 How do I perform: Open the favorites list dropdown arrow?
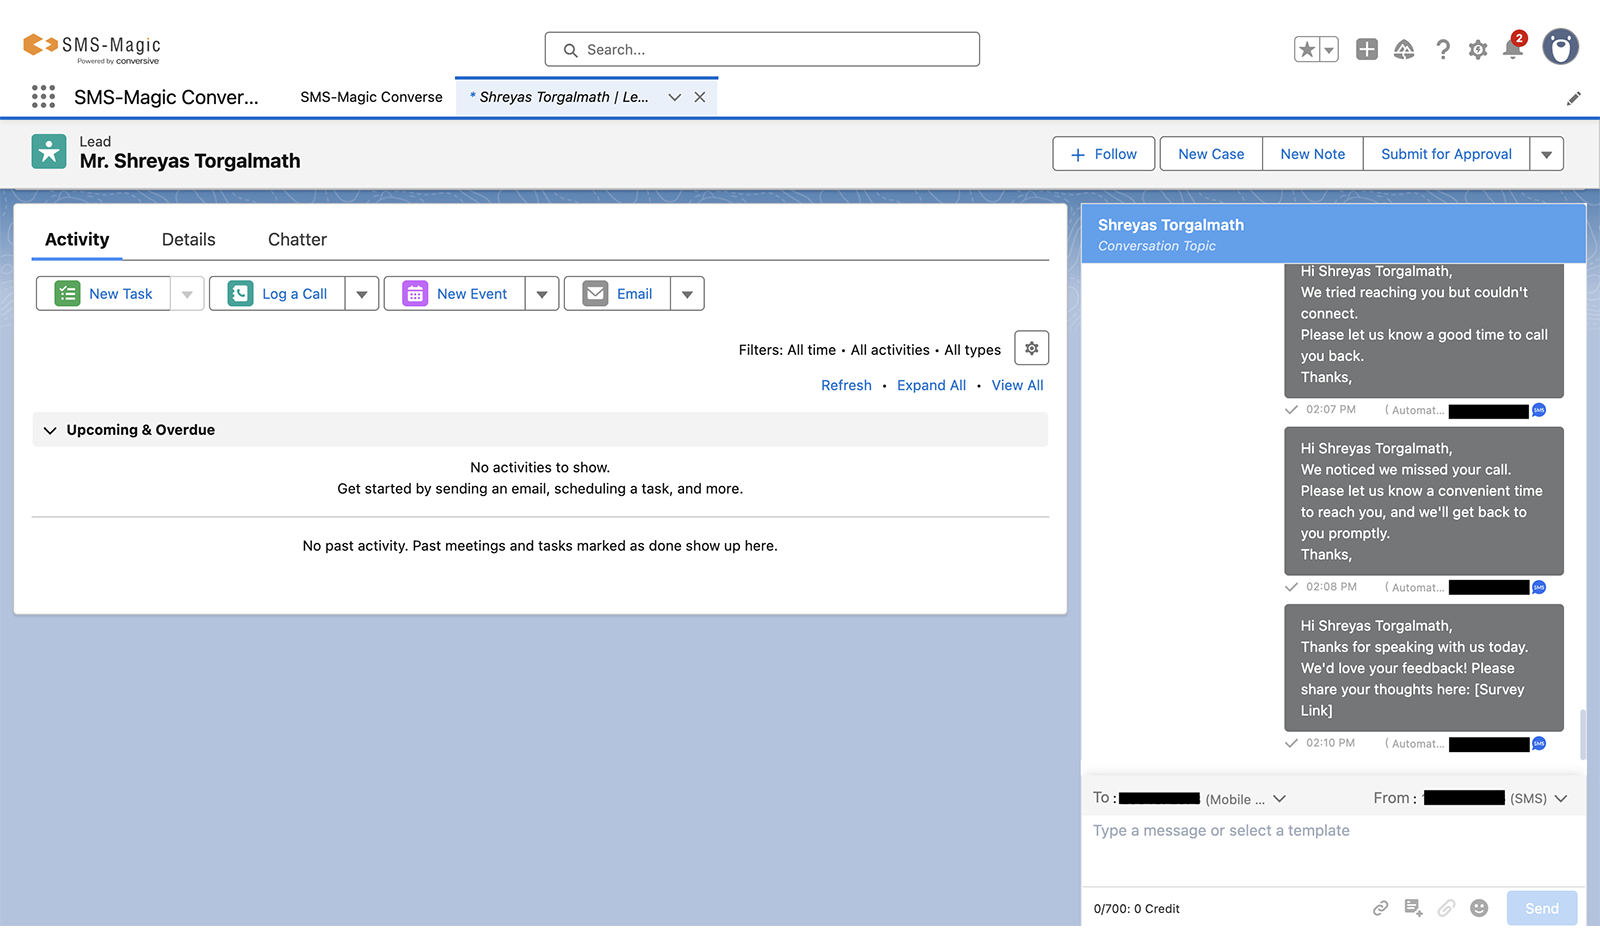point(1329,49)
